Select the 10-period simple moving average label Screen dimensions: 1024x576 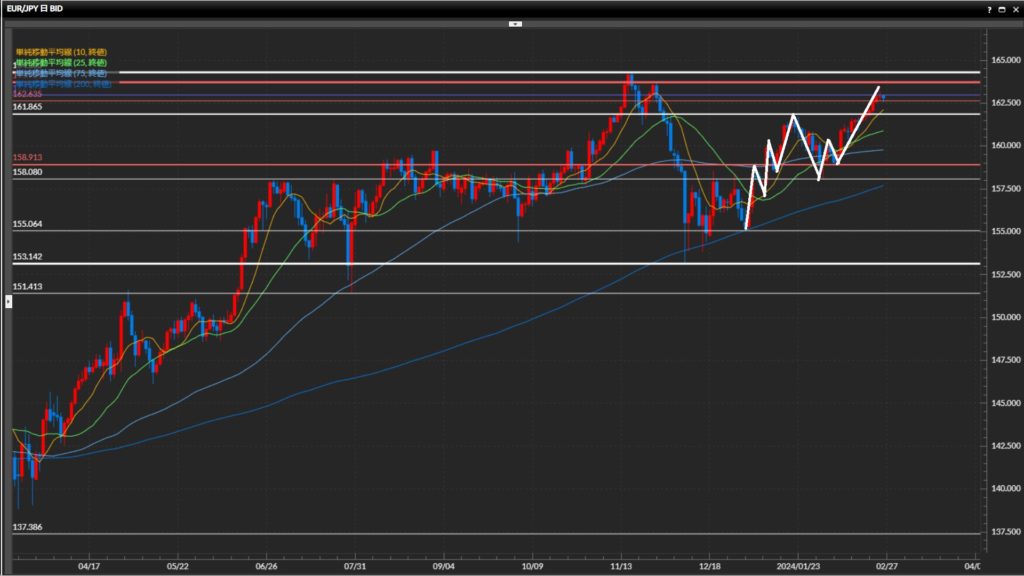(x=62, y=51)
